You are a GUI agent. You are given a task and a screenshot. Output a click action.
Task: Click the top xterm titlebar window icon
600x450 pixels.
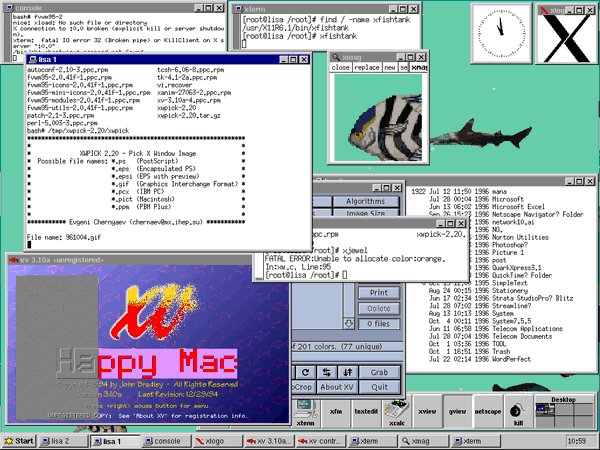pos(239,9)
